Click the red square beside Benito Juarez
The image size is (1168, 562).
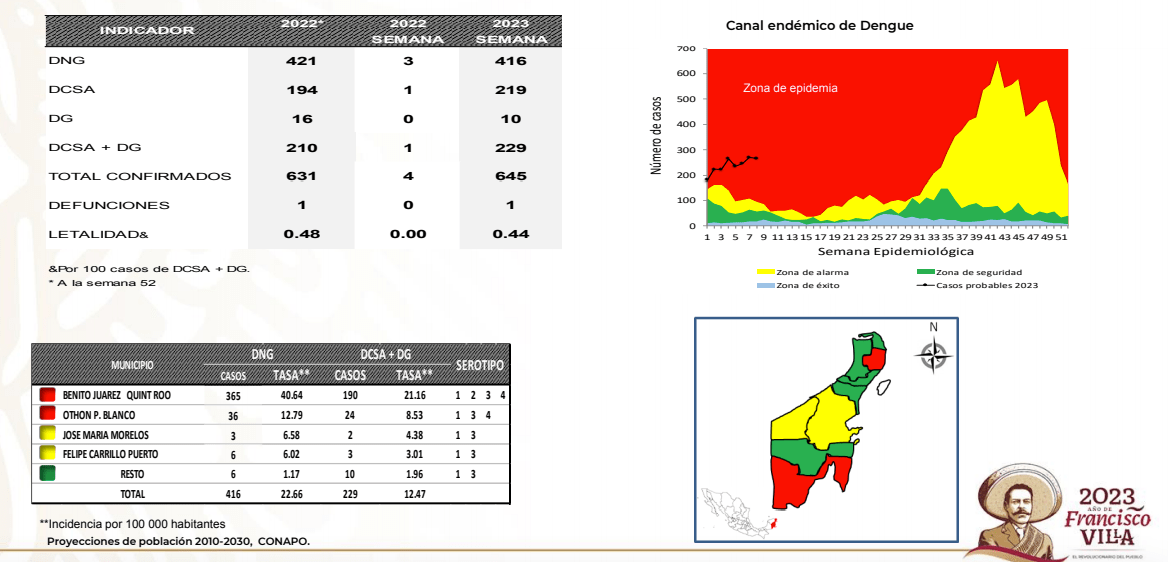point(45,395)
